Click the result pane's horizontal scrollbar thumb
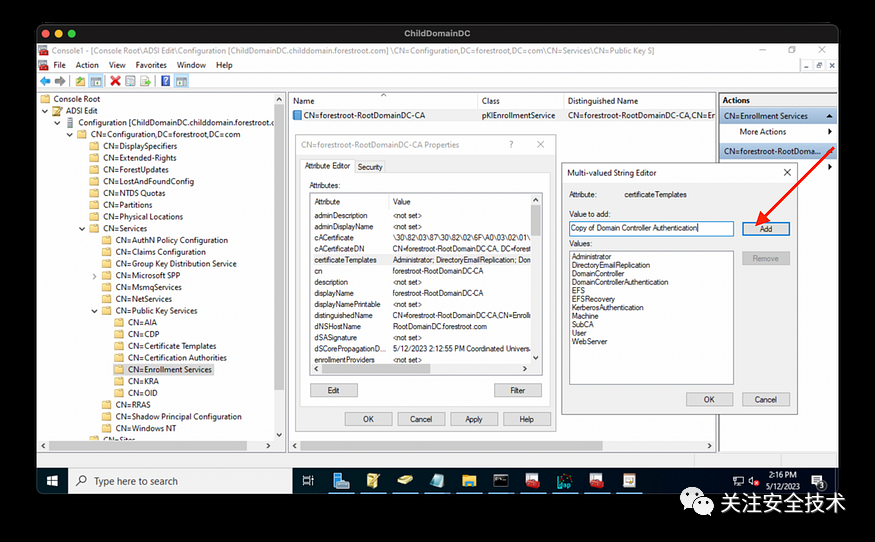This screenshot has height=542, width=875. click(x=451, y=446)
